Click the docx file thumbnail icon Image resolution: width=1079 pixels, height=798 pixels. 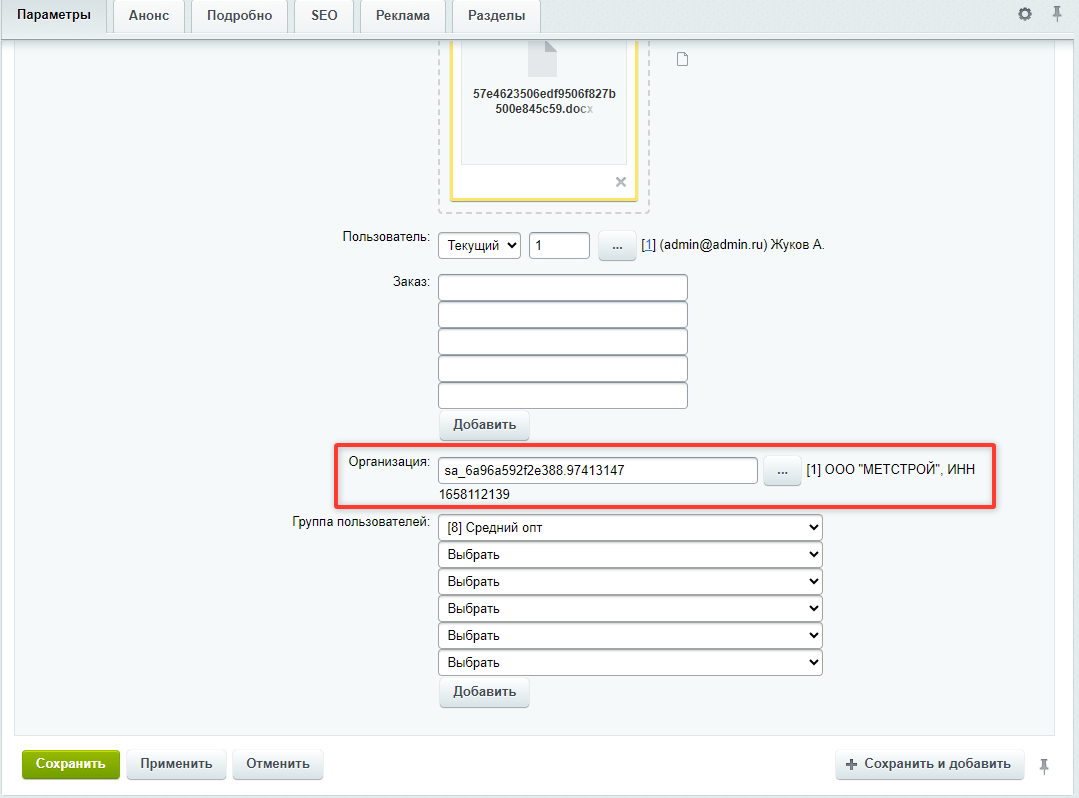[x=543, y=58]
